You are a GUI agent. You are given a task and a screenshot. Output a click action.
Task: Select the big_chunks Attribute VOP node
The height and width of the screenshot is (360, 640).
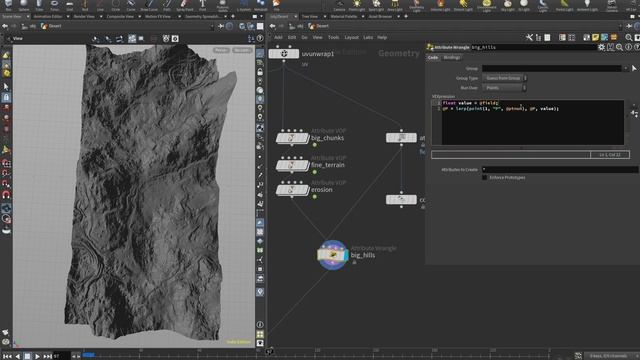[x=292, y=138]
